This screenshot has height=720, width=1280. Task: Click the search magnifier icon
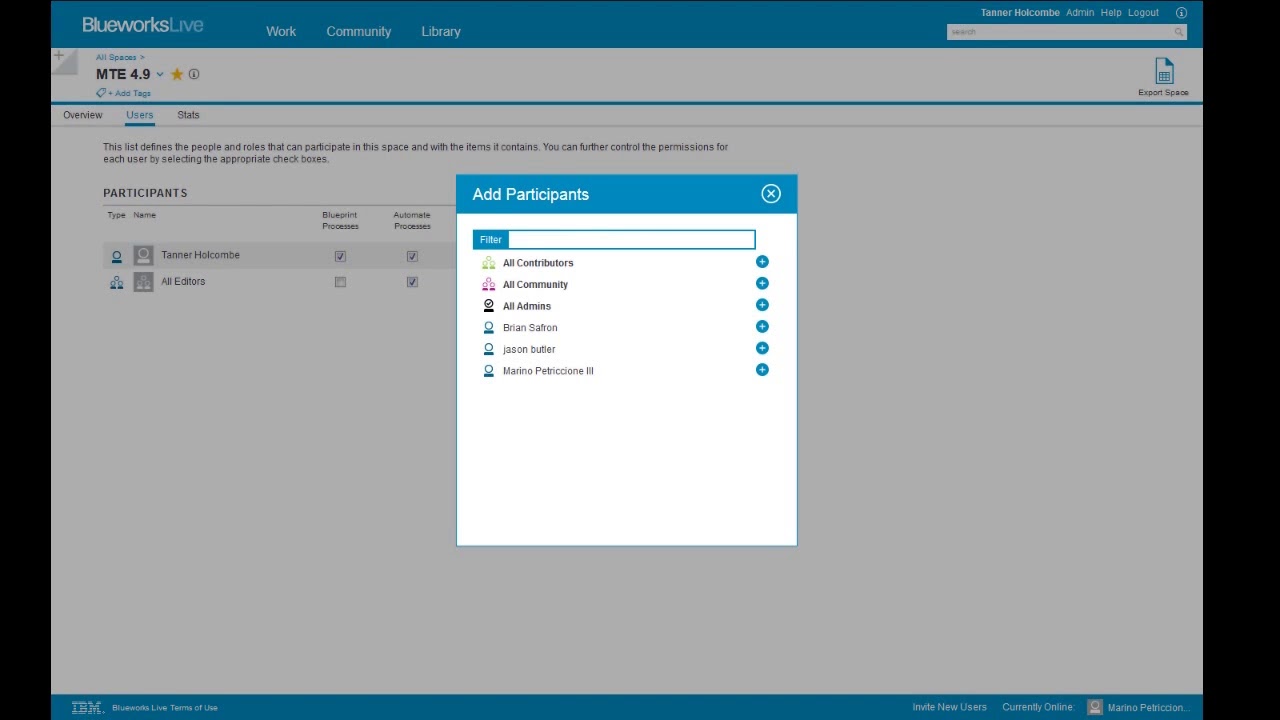click(x=1179, y=32)
